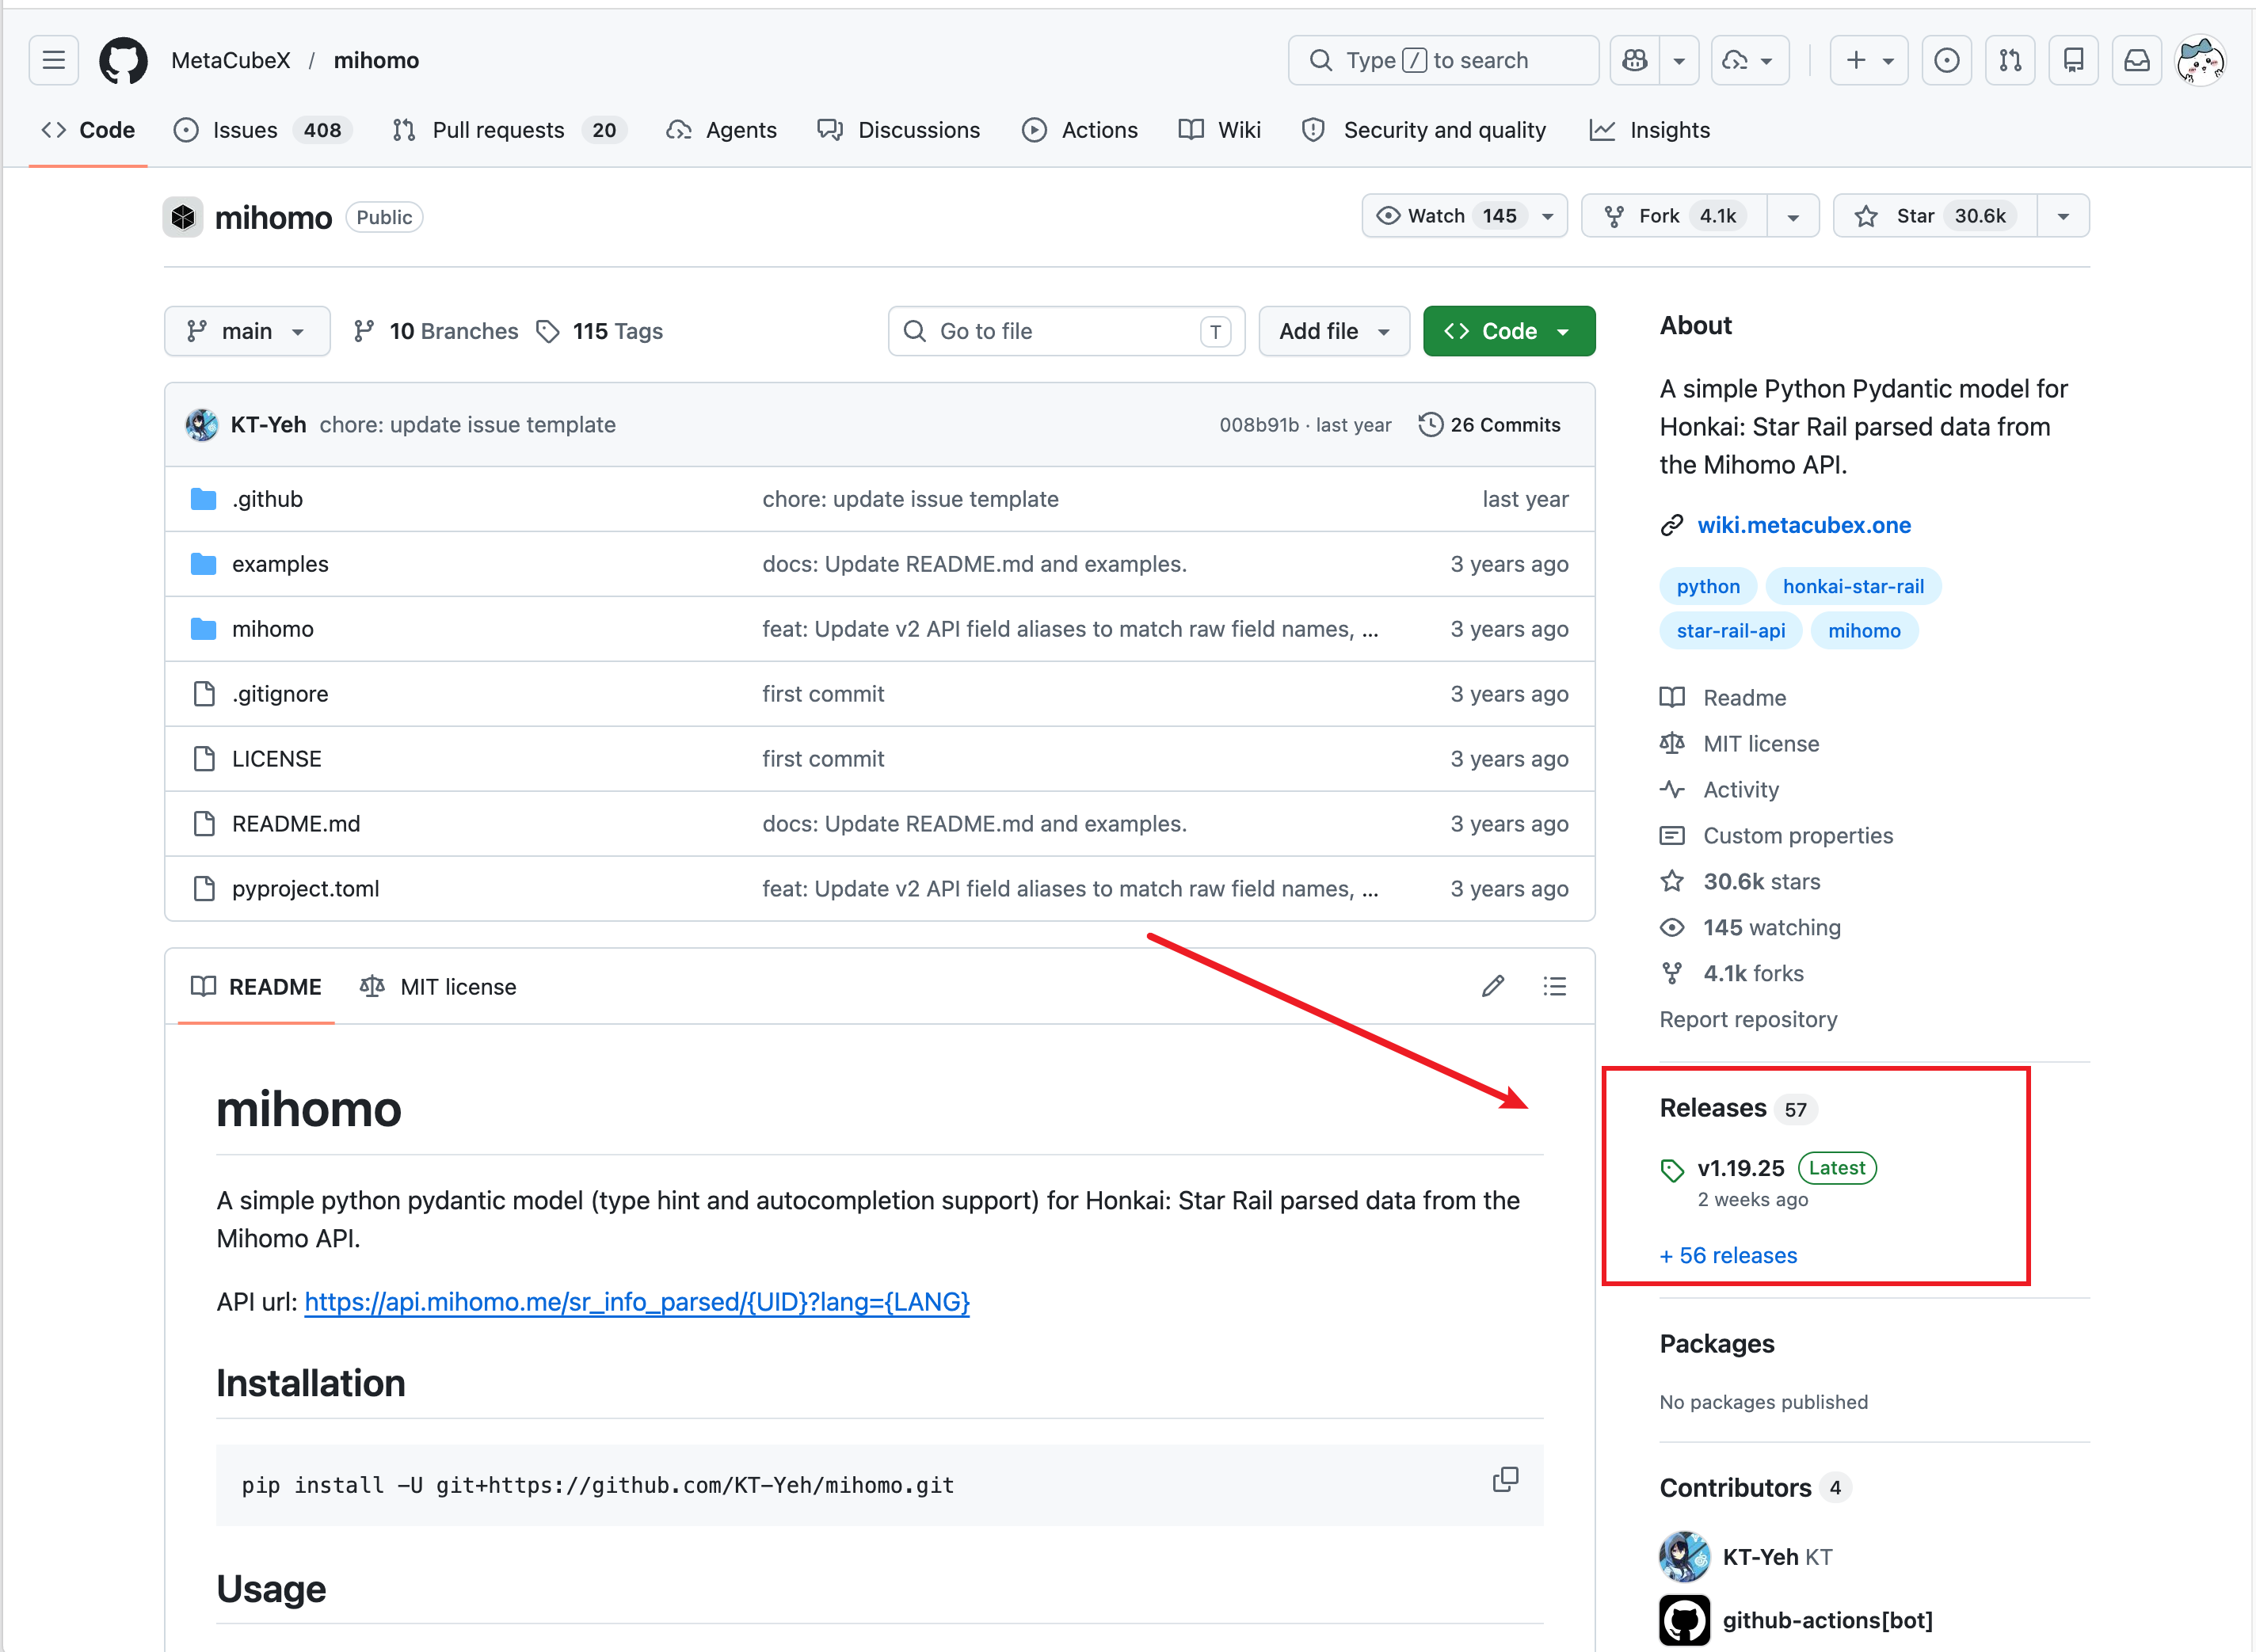
Task: Star the mihomo repository
Action: (x=1935, y=216)
